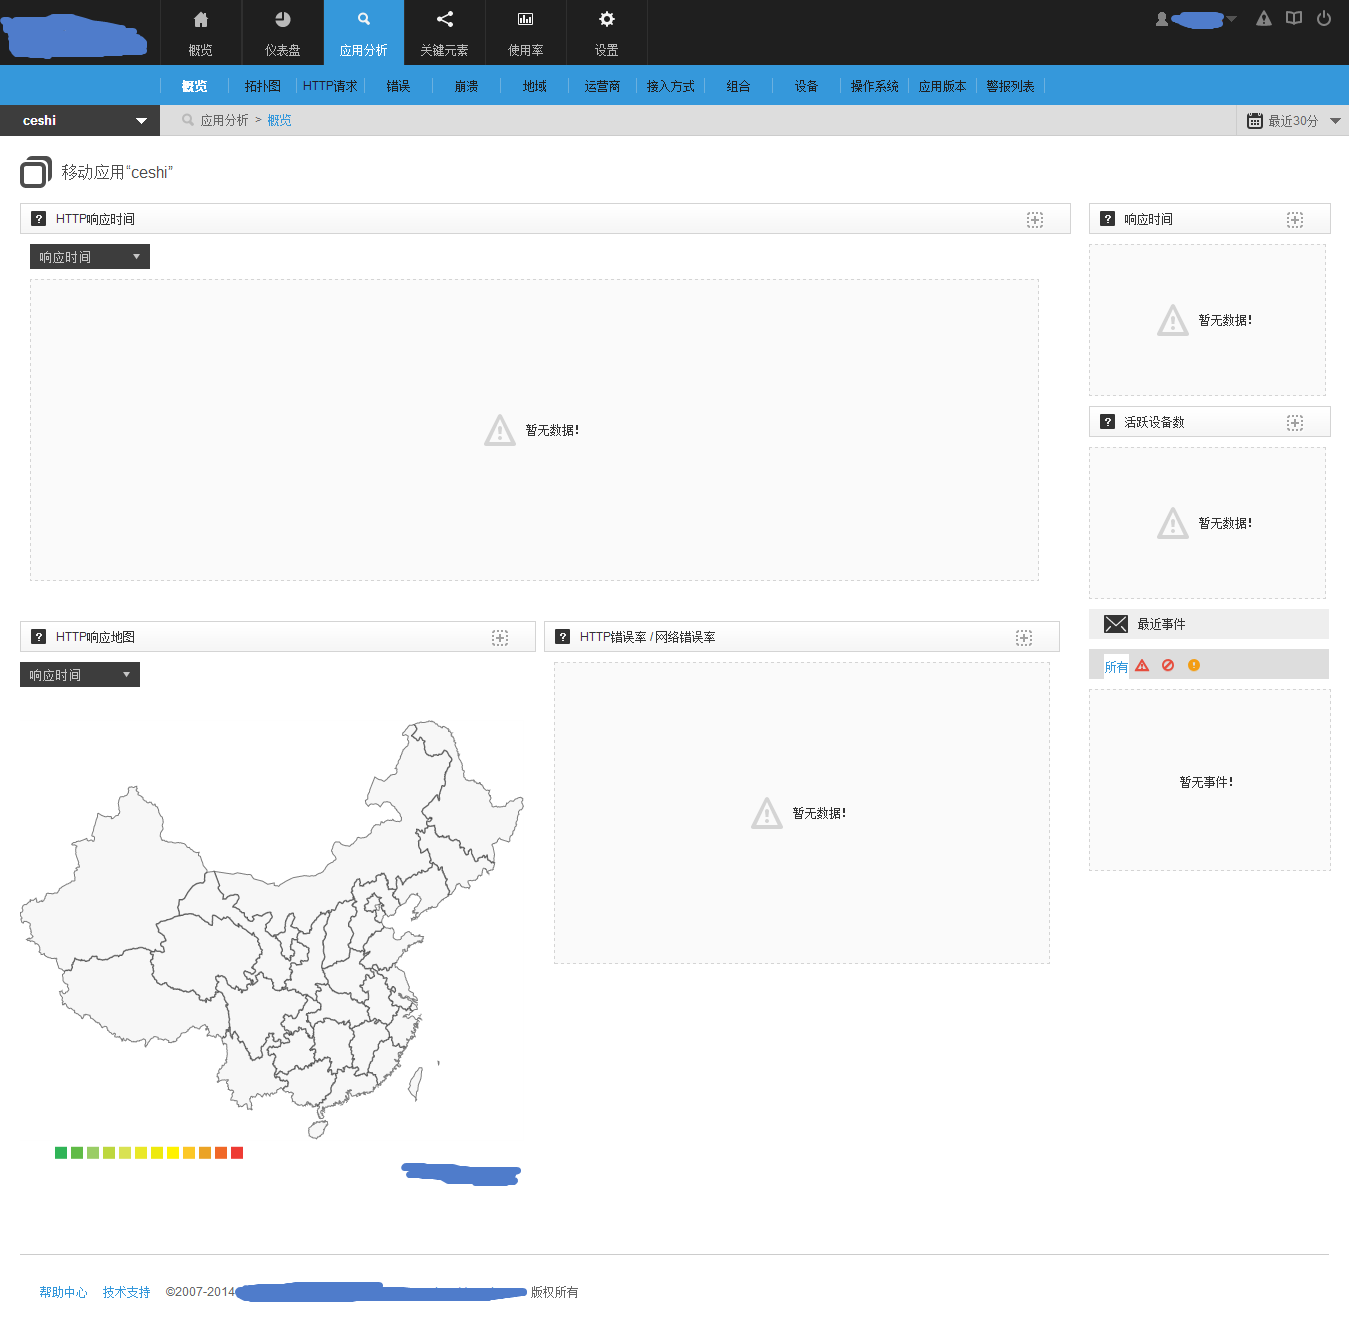
Task: Open the 仪表盘 dashboard pie icon
Action: click(x=282, y=20)
